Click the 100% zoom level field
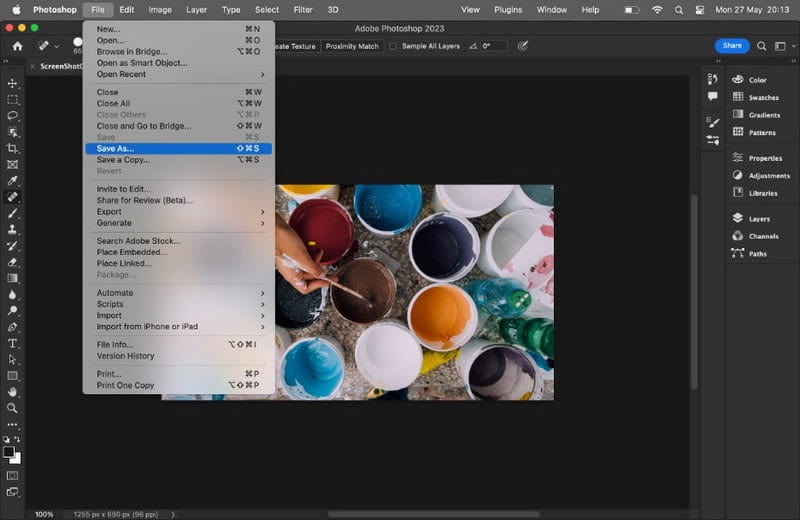This screenshot has height=520, width=800. point(44,514)
